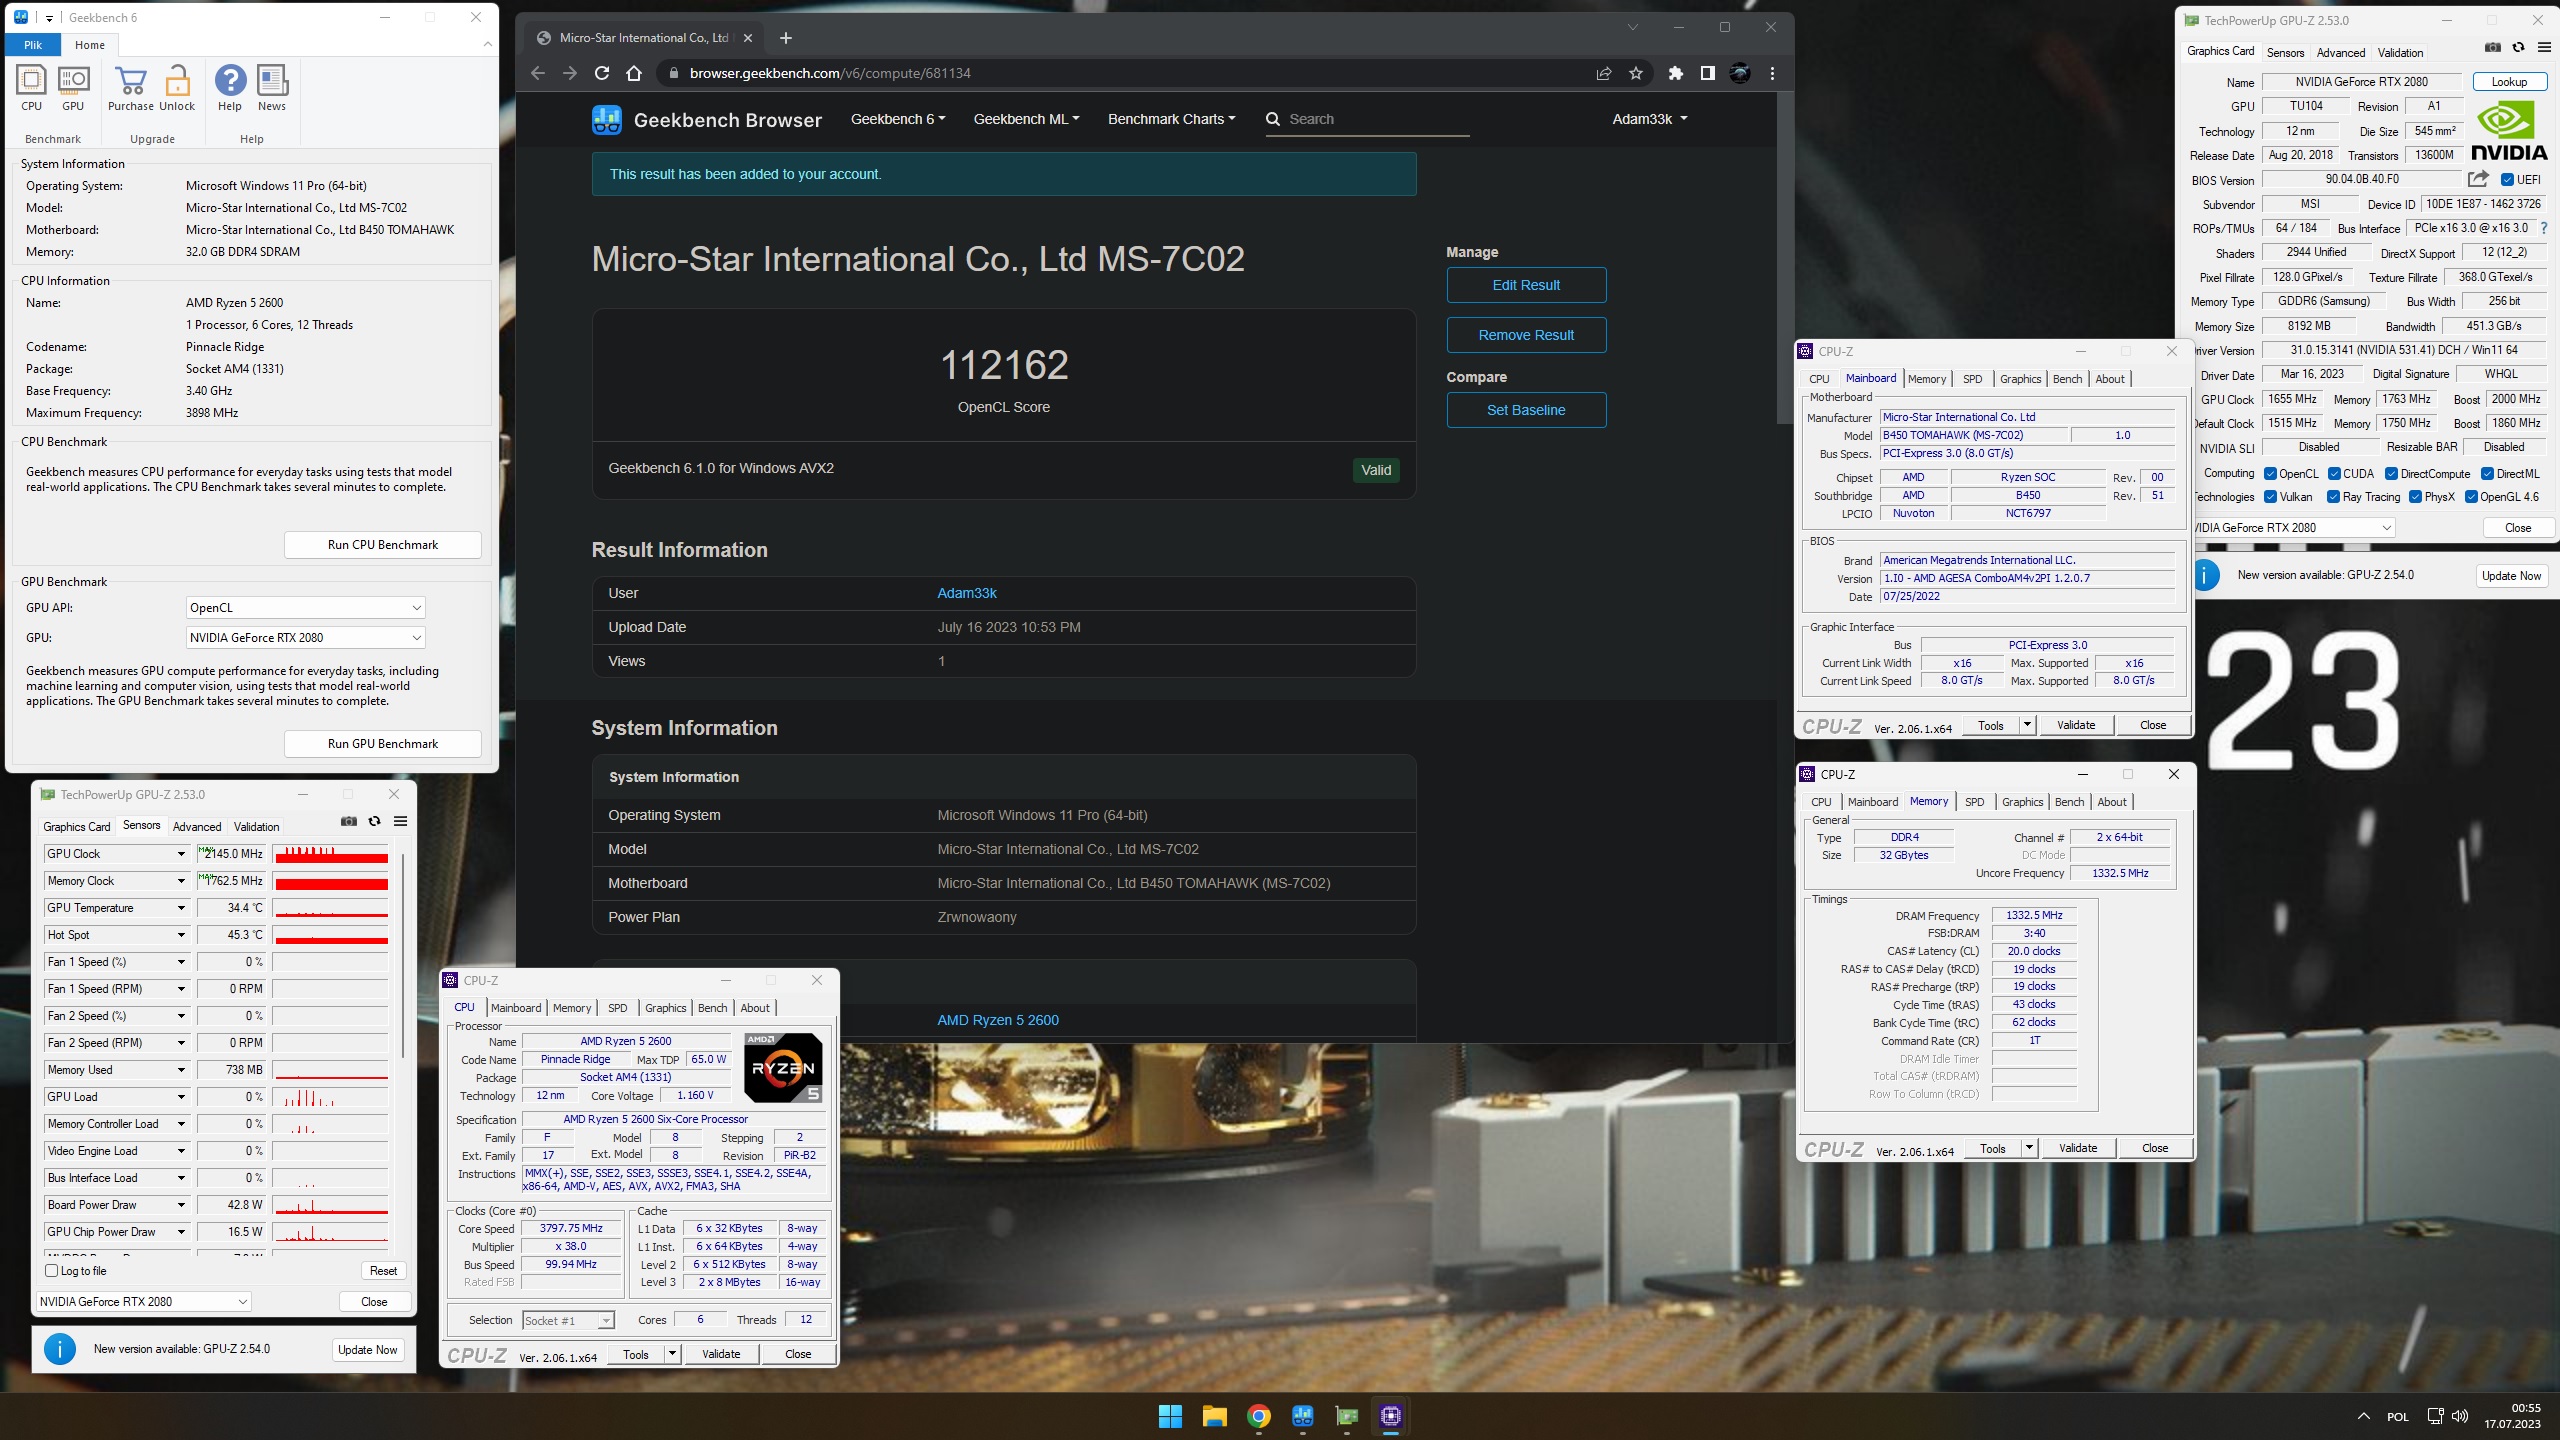2560x1440 pixels.
Task: Open the Bench tab in CPU-Z Memory window
Action: 2069,802
